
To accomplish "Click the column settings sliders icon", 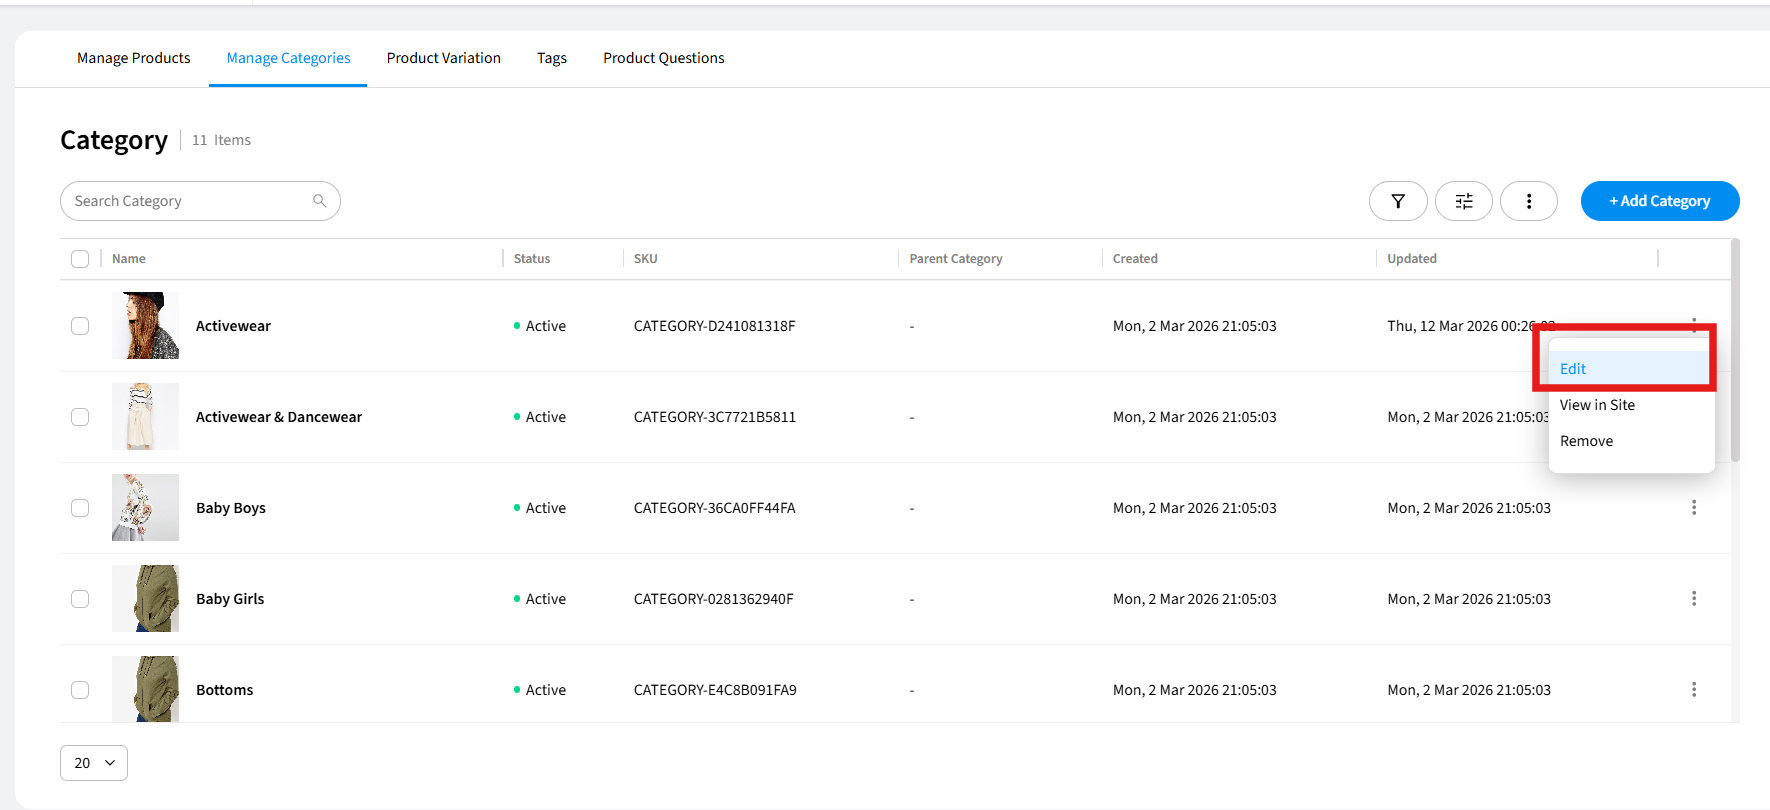I will pos(1463,201).
